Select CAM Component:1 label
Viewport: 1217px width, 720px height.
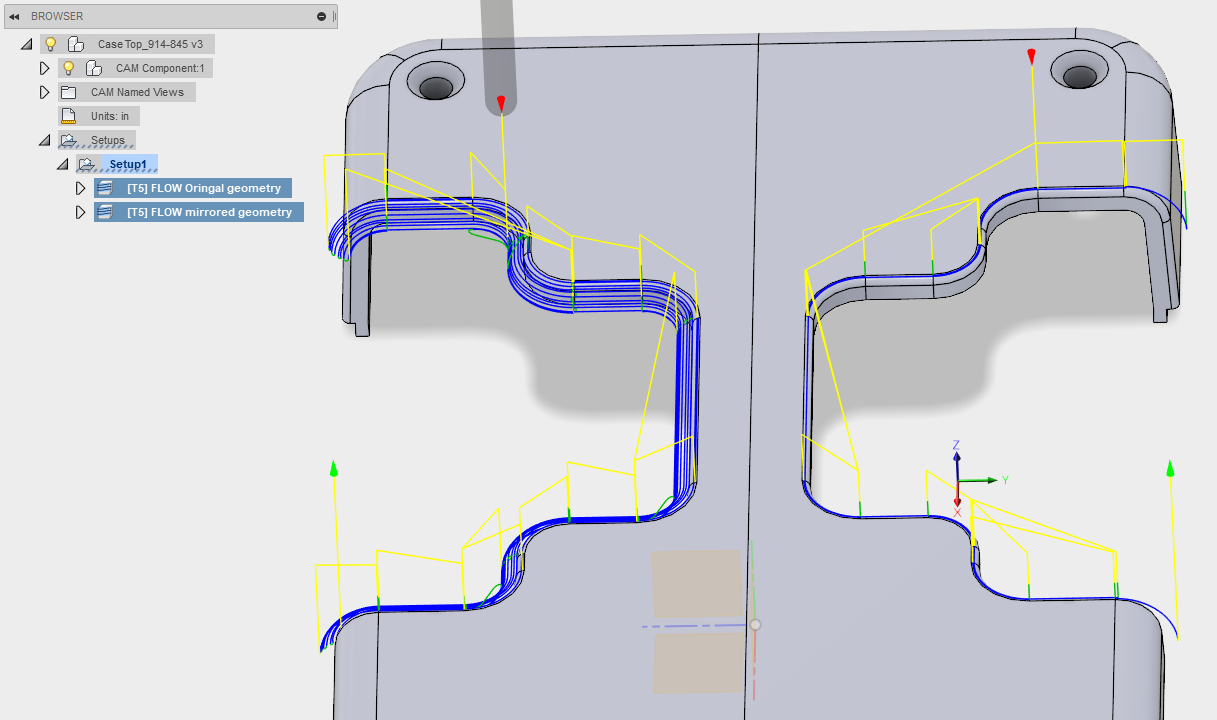click(160, 68)
